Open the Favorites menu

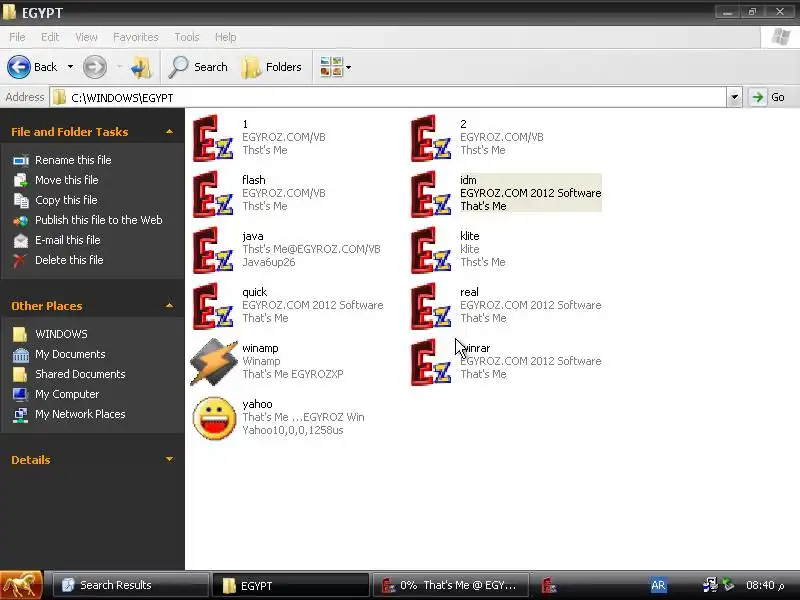pyautogui.click(x=136, y=37)
